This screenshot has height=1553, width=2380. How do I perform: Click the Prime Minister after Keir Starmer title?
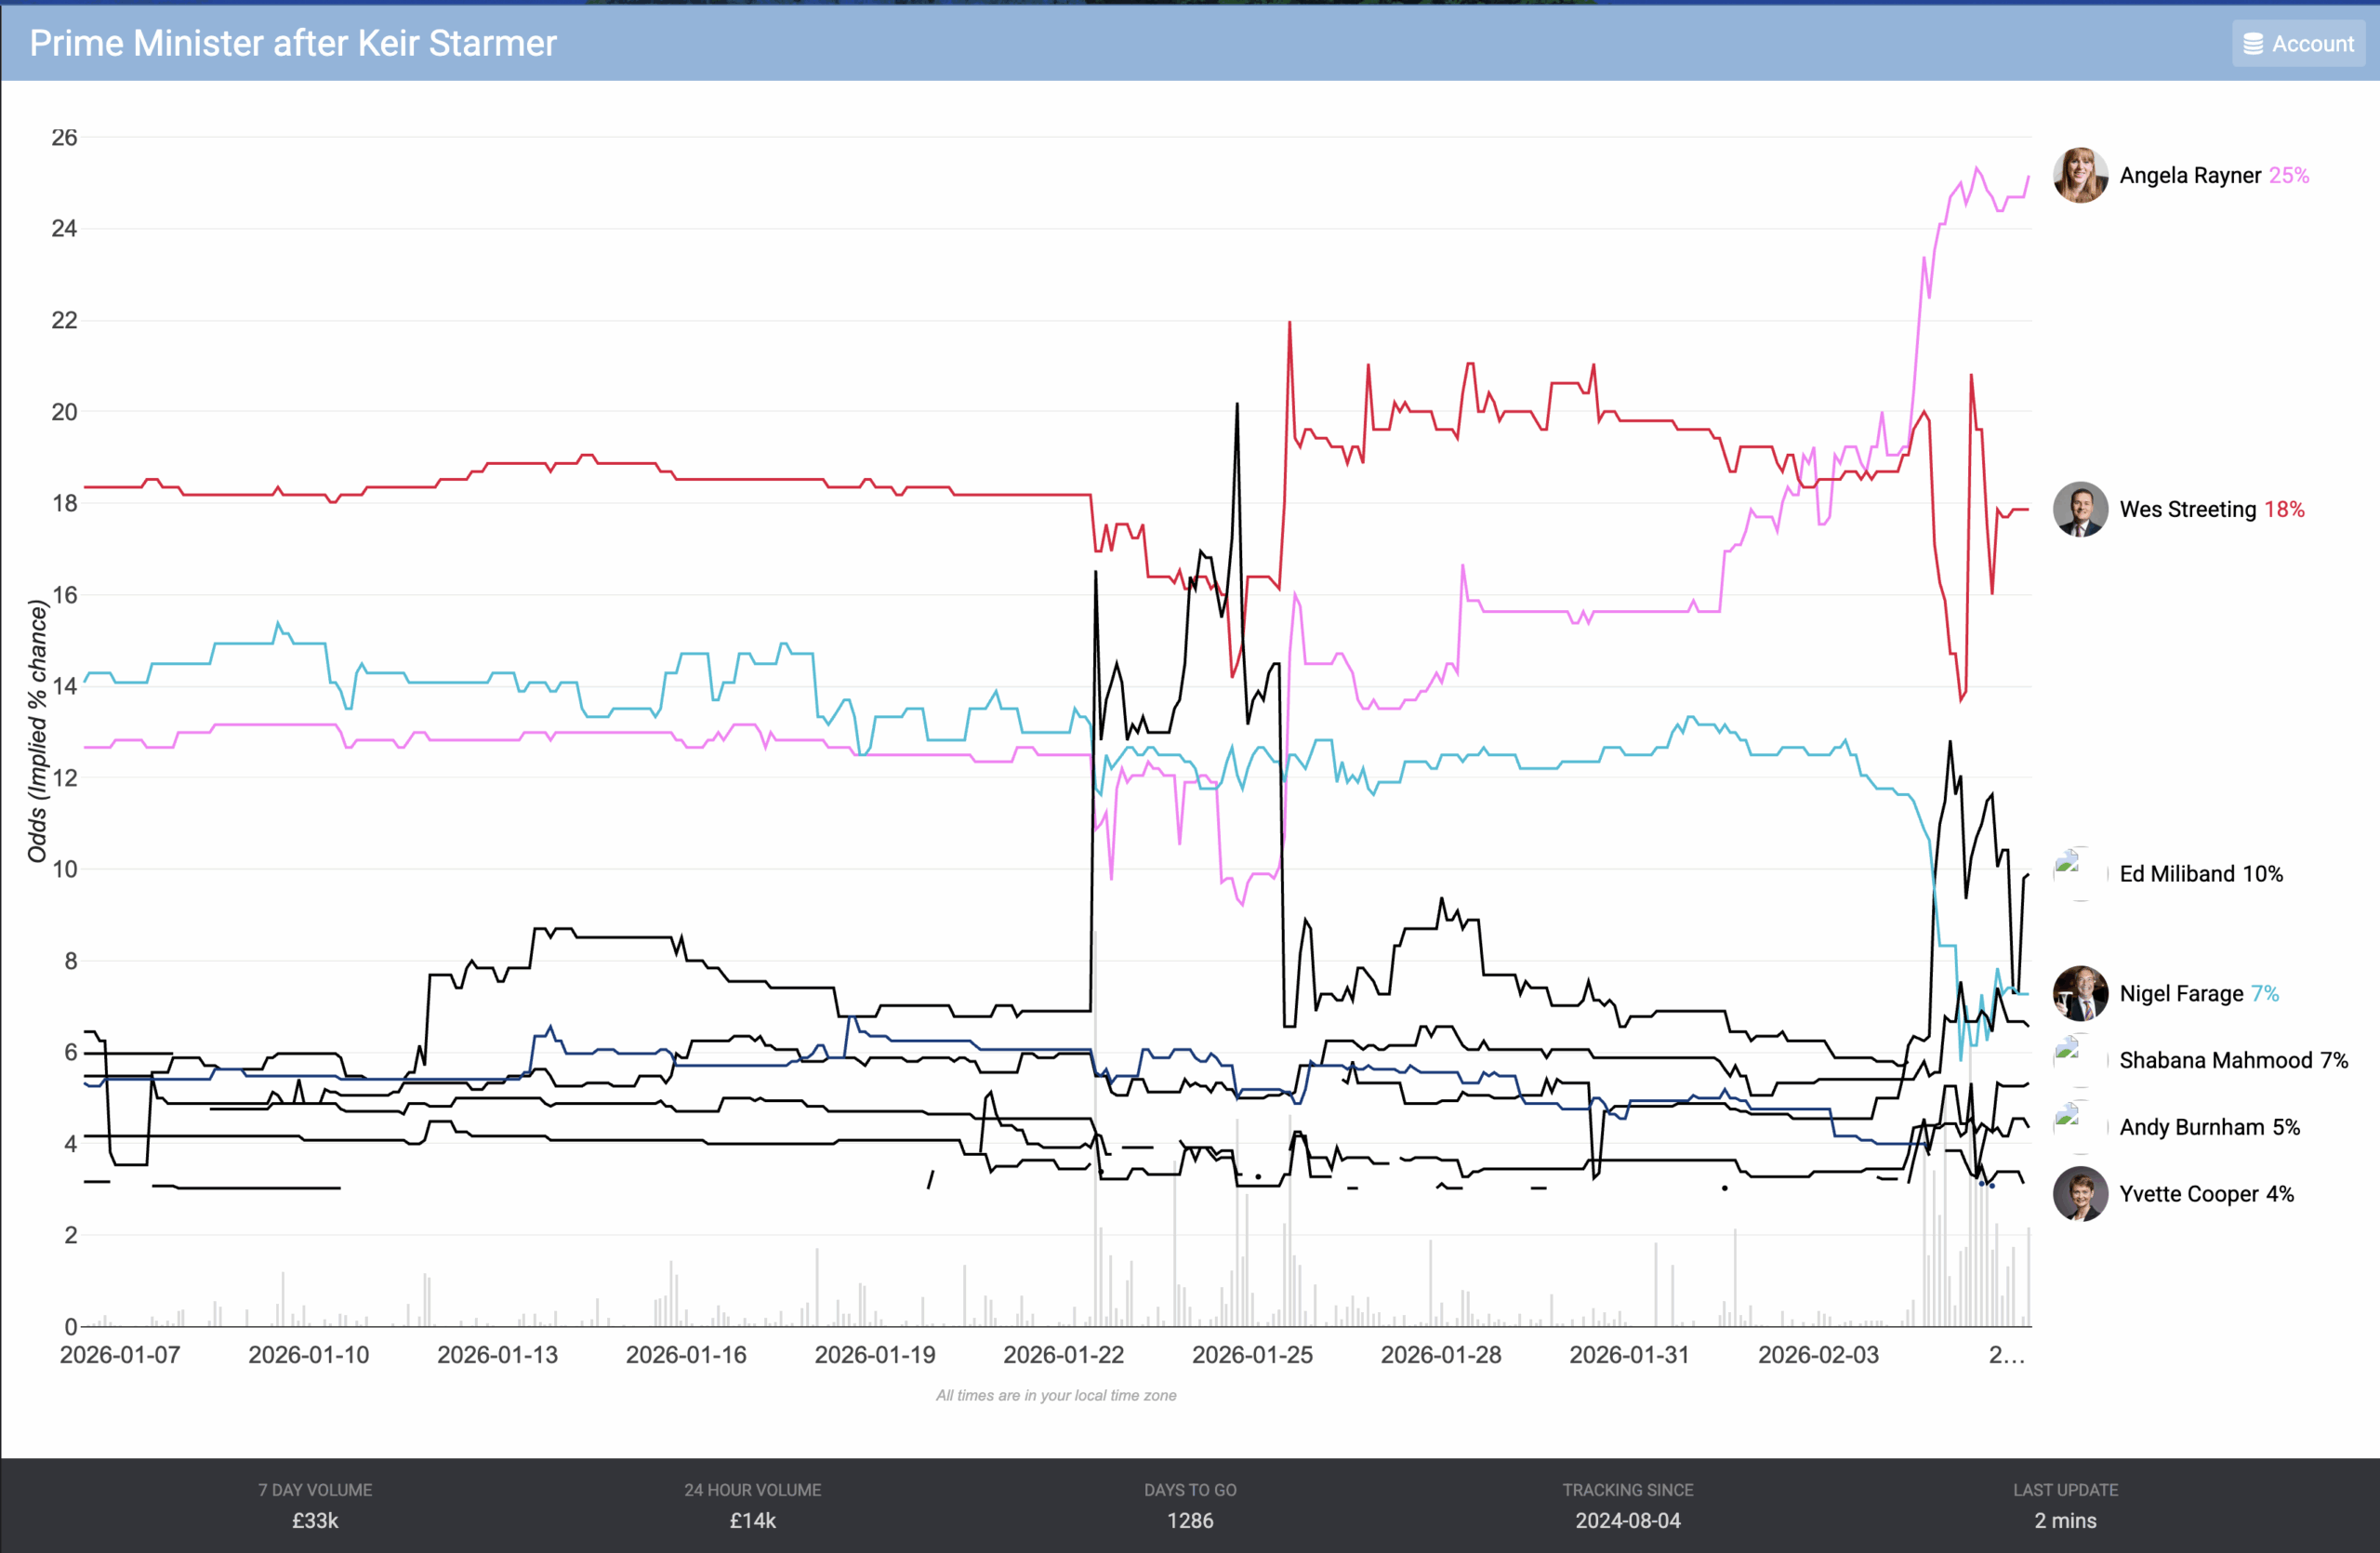coord(293,44)
